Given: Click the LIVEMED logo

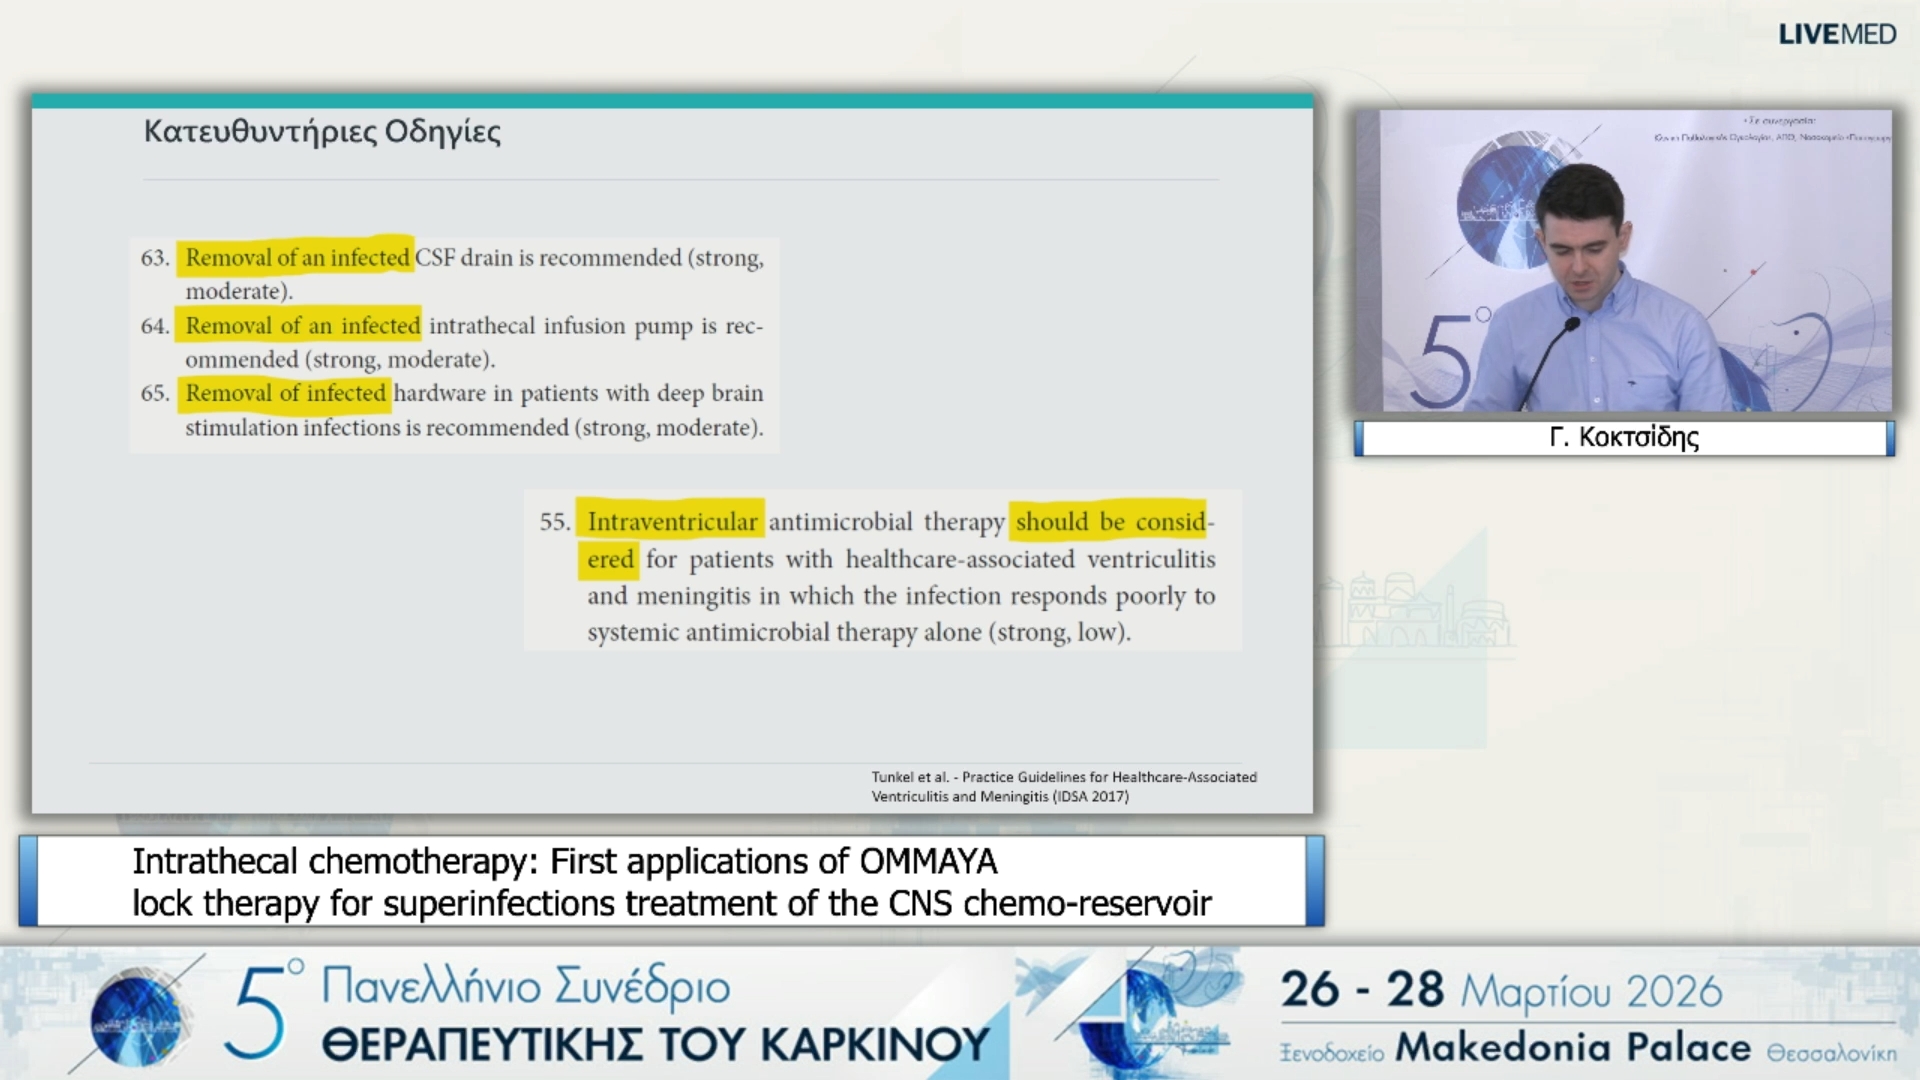Looking at the screenshot, I should click(x=1836, y=34).
